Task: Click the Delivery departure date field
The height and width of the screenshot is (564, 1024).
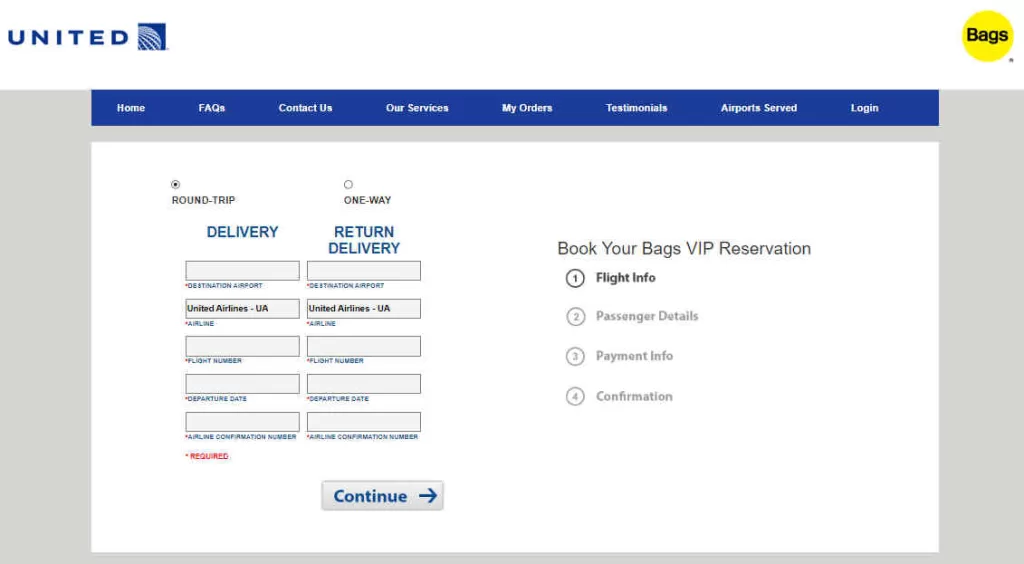Action: pyautogui.click(x=242, y=384)
